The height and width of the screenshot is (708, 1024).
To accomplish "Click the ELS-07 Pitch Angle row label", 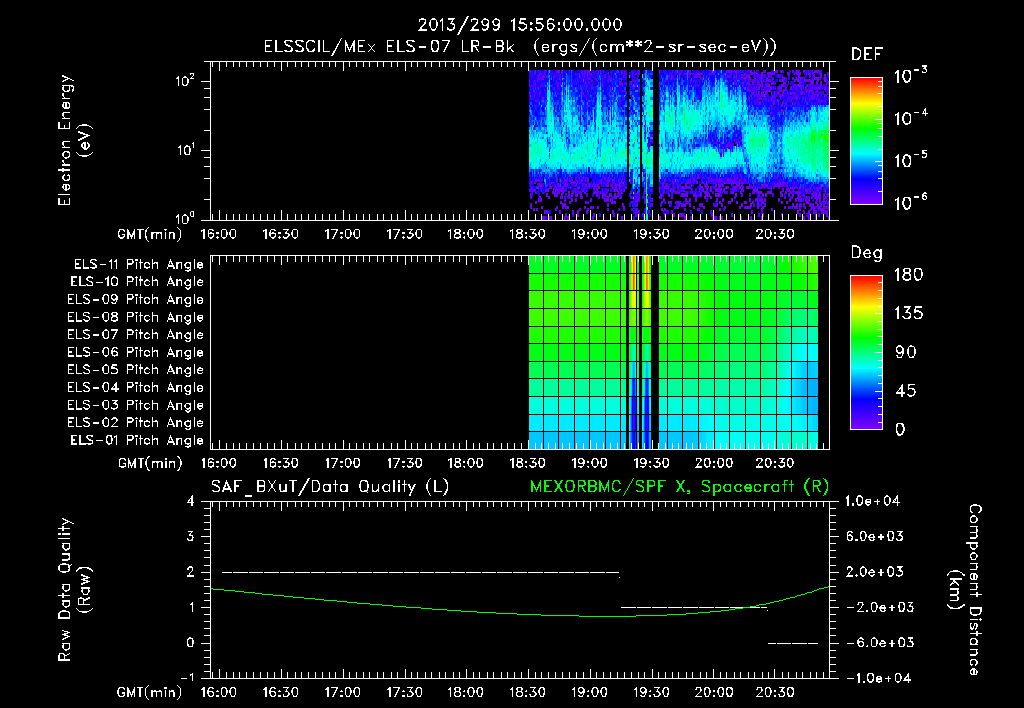I will coord(136,335).
